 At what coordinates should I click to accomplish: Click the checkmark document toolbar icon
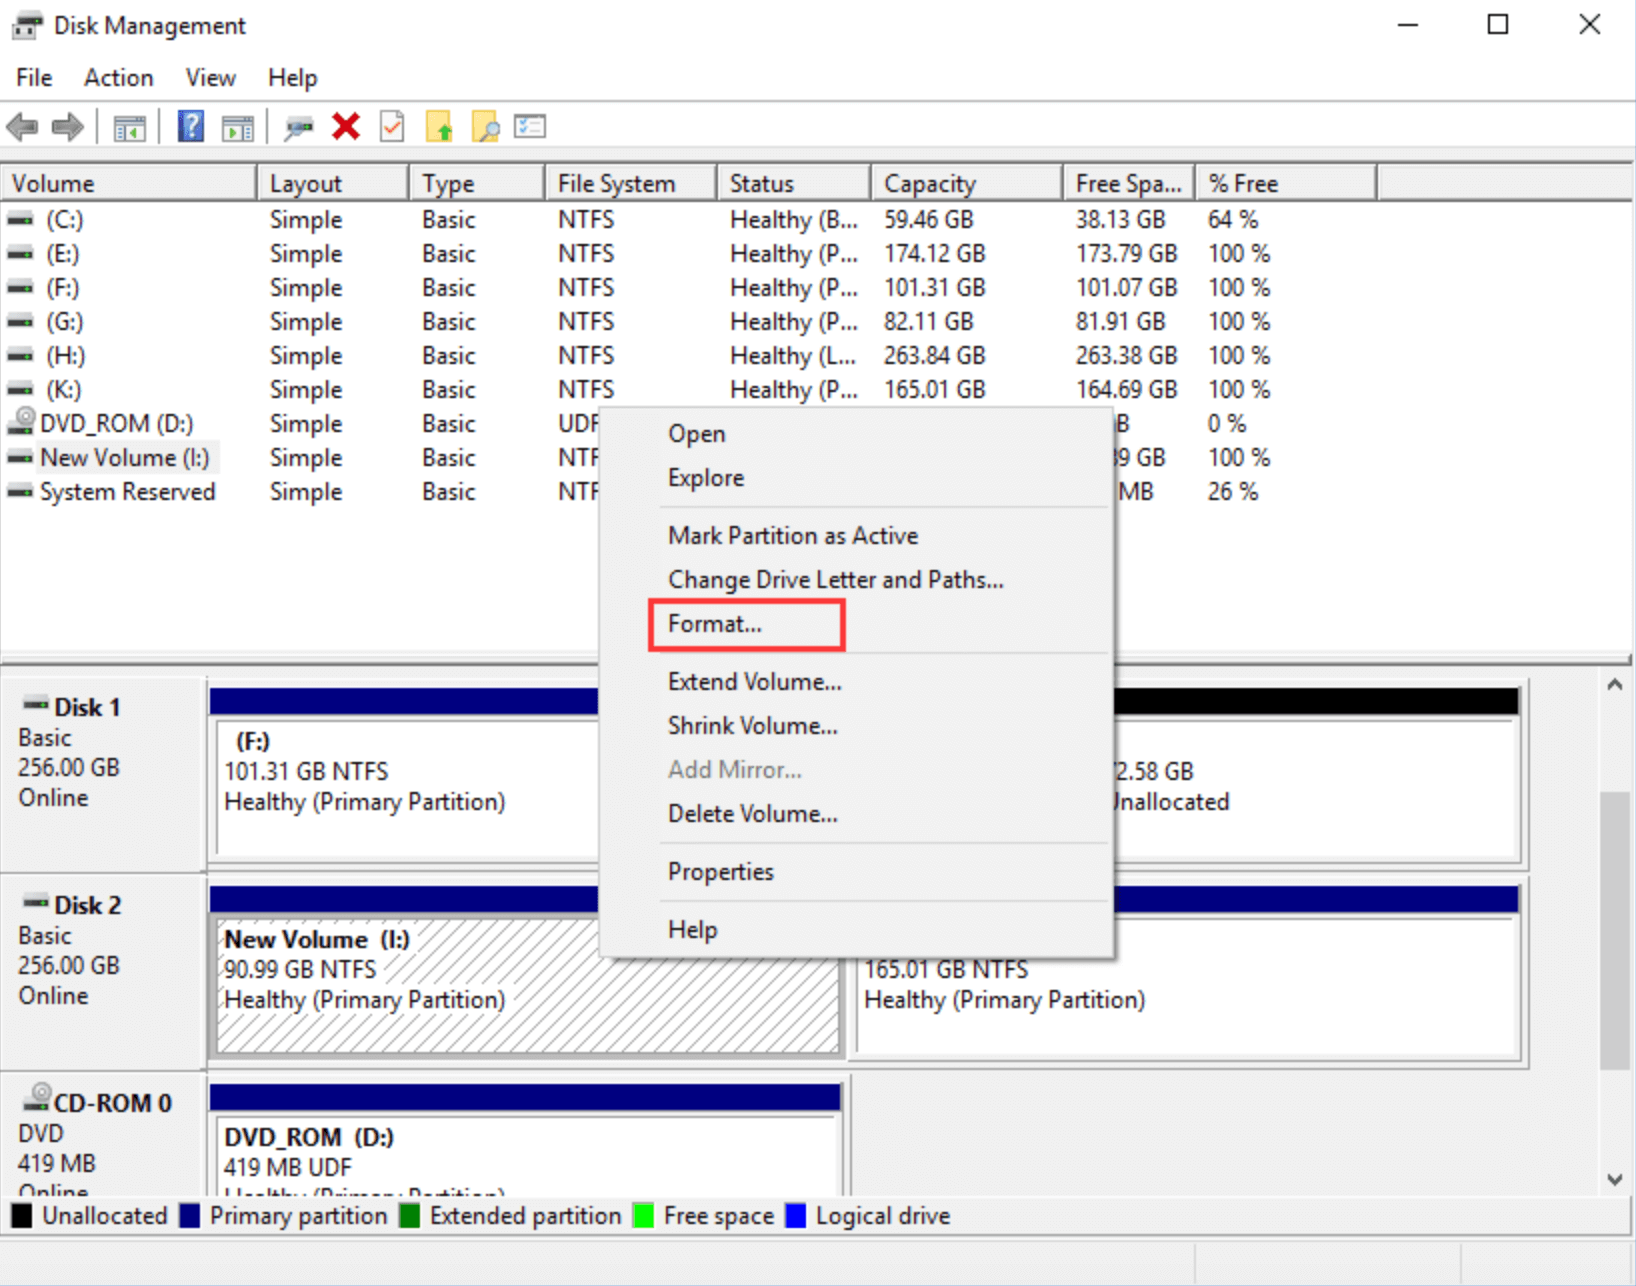point(391,126)
